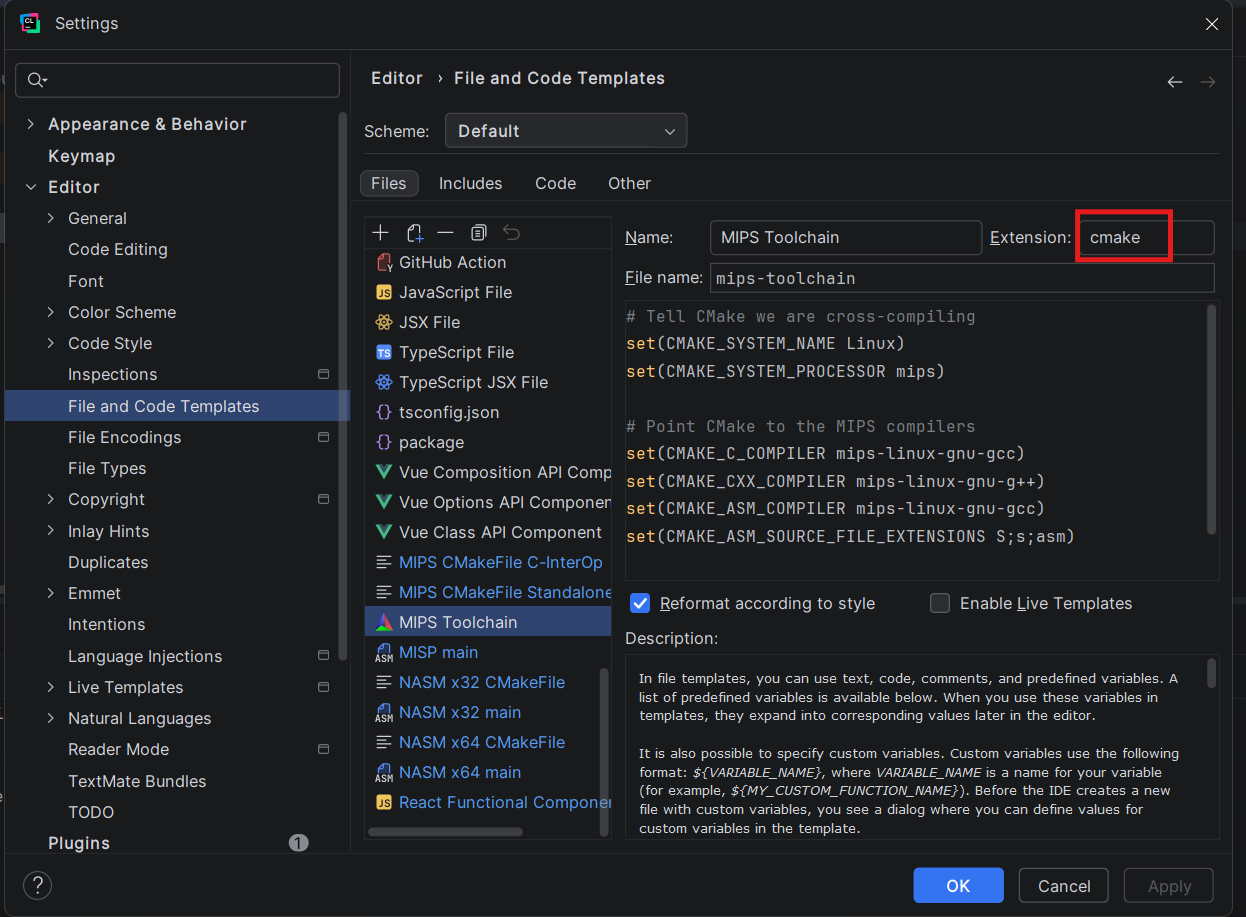This screenshot has height=917, width=1246.
Task: Click the Revert to original template icon
Action: pos(511,232)
